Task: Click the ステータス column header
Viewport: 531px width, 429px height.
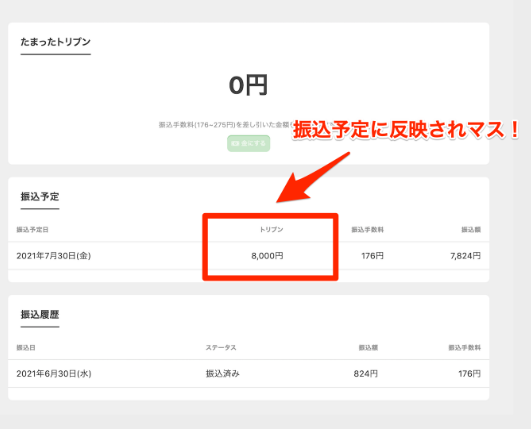Action: click(221, 348)
